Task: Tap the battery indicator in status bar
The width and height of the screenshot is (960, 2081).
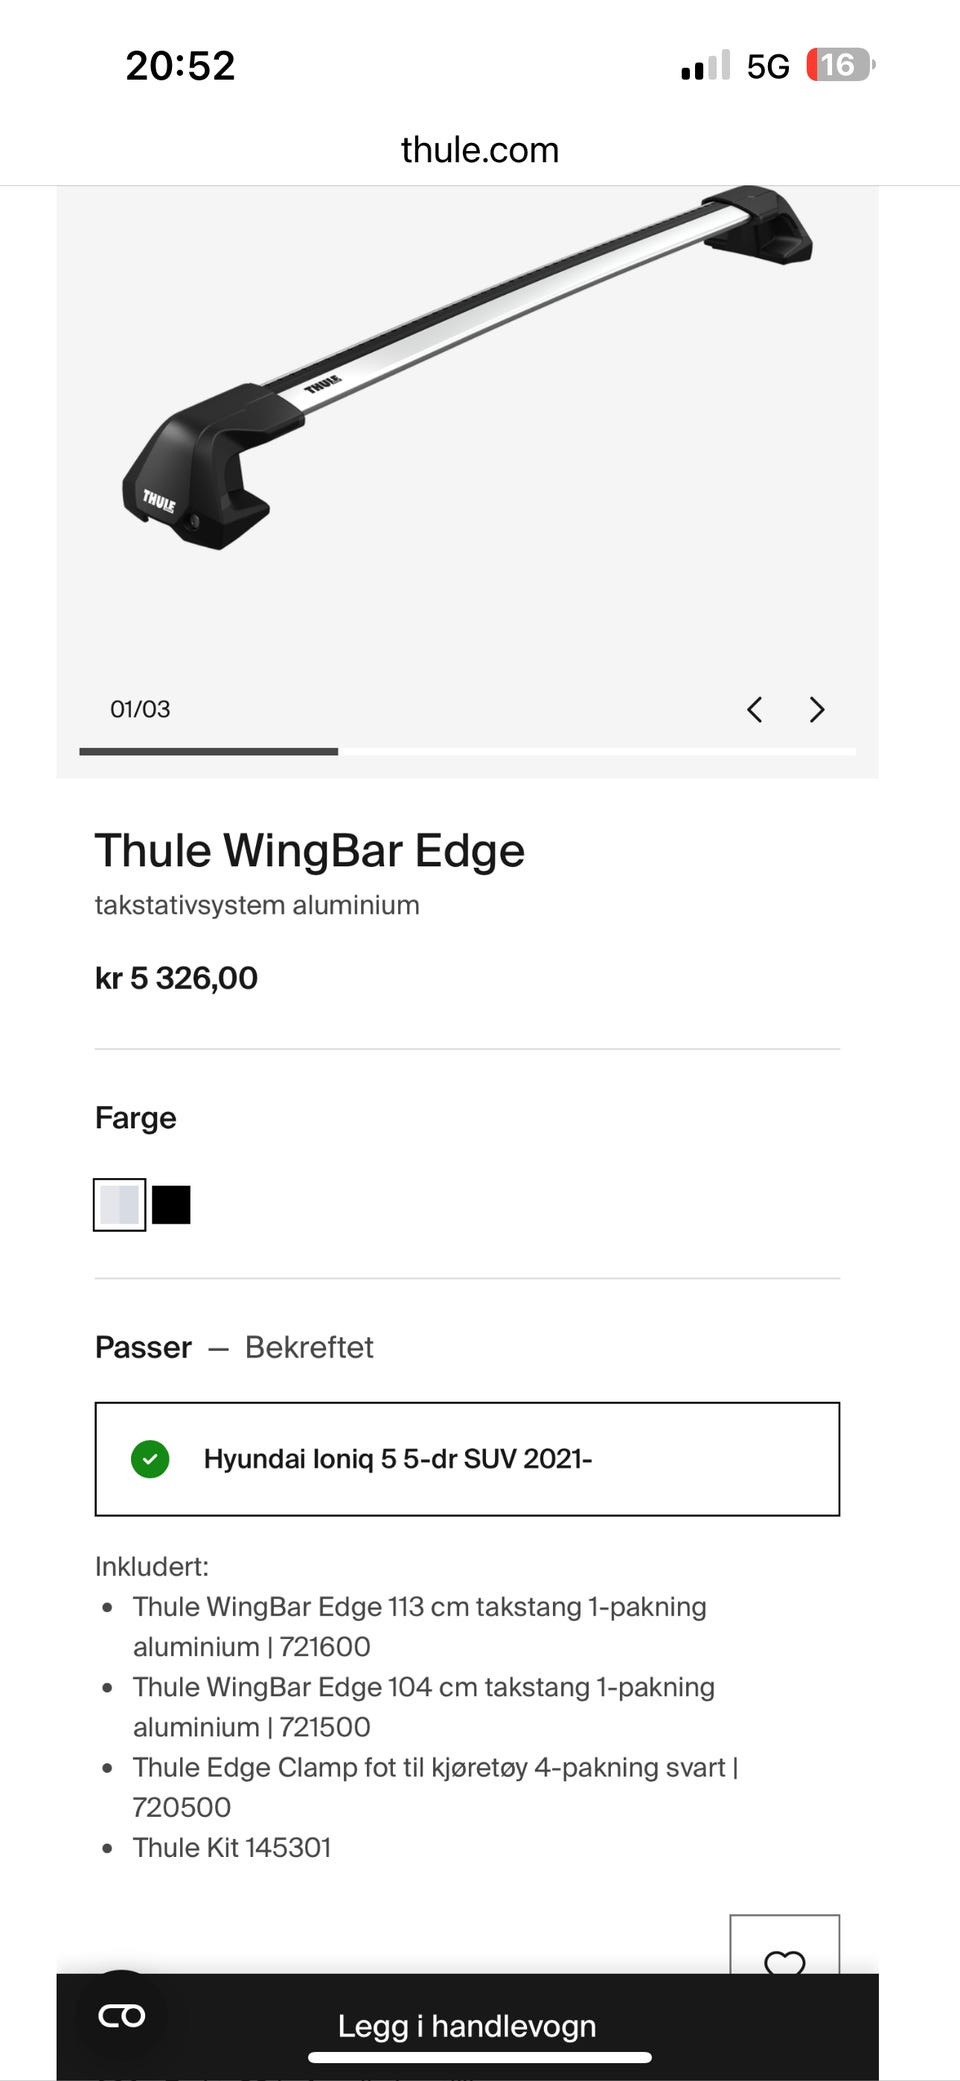Action: 840,66
